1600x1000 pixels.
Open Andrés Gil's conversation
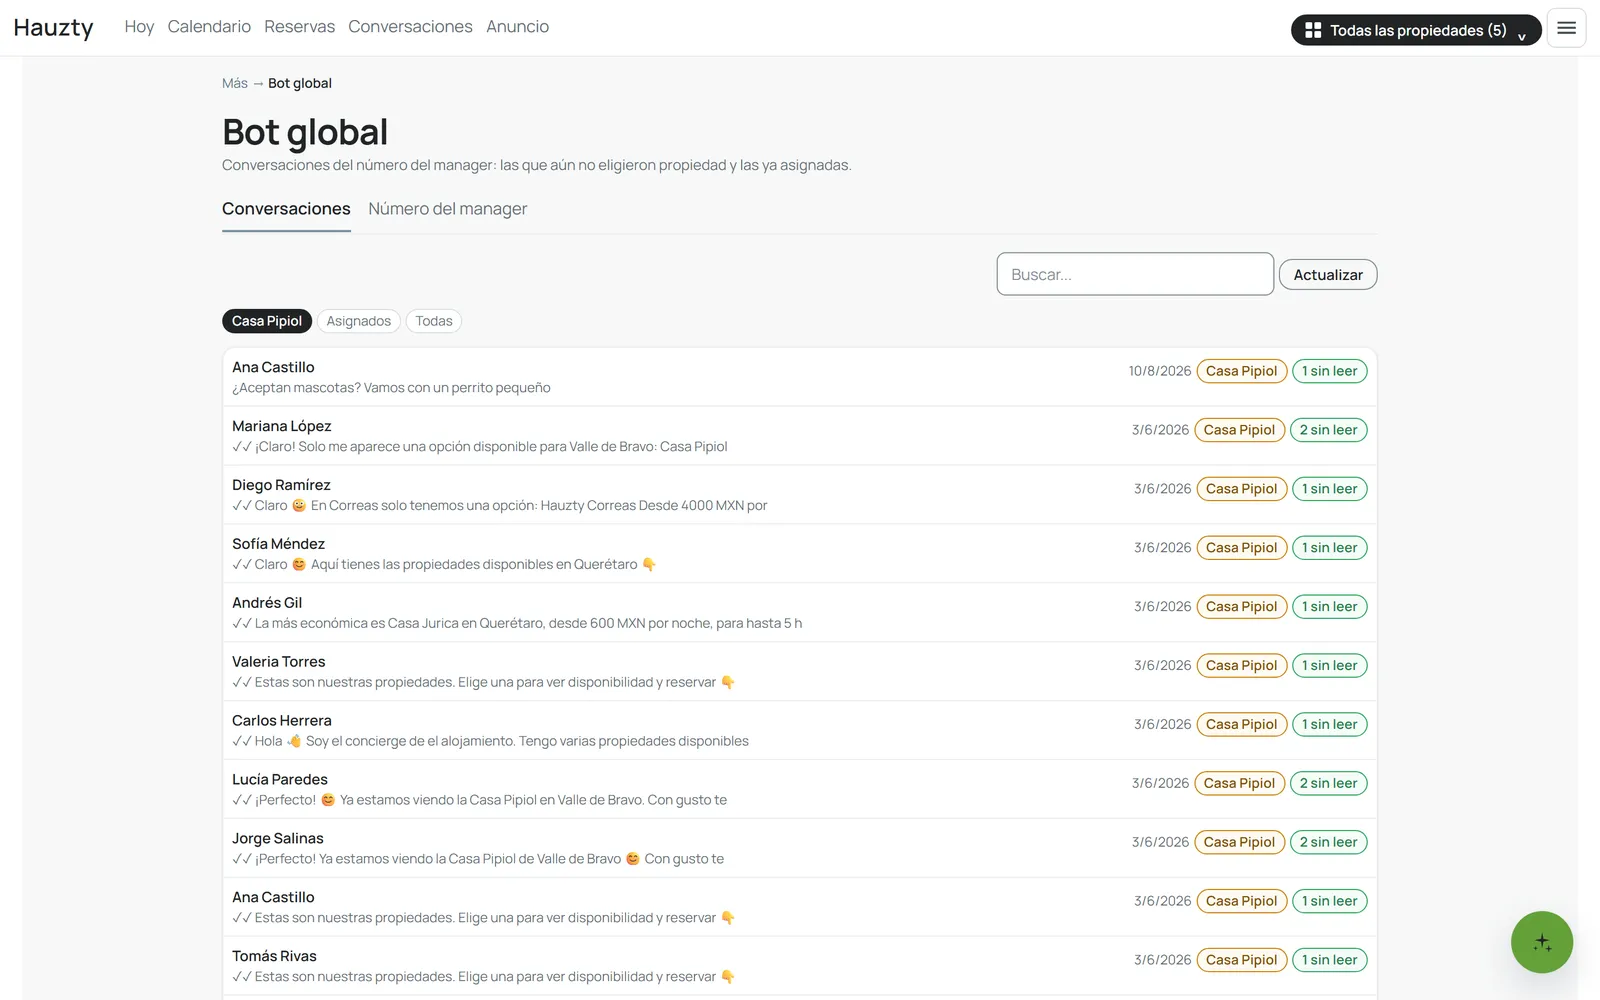coord(799,613)
